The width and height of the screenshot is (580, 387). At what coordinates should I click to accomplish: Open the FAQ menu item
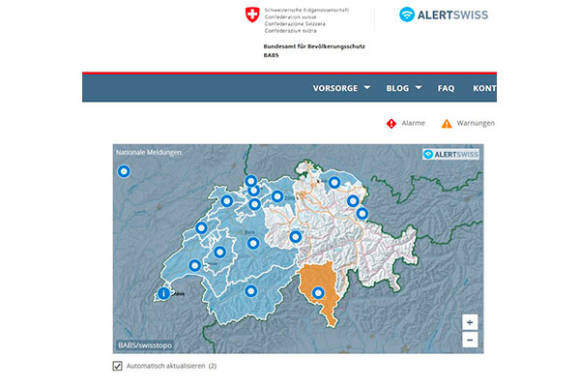click(x=446, y=88)
